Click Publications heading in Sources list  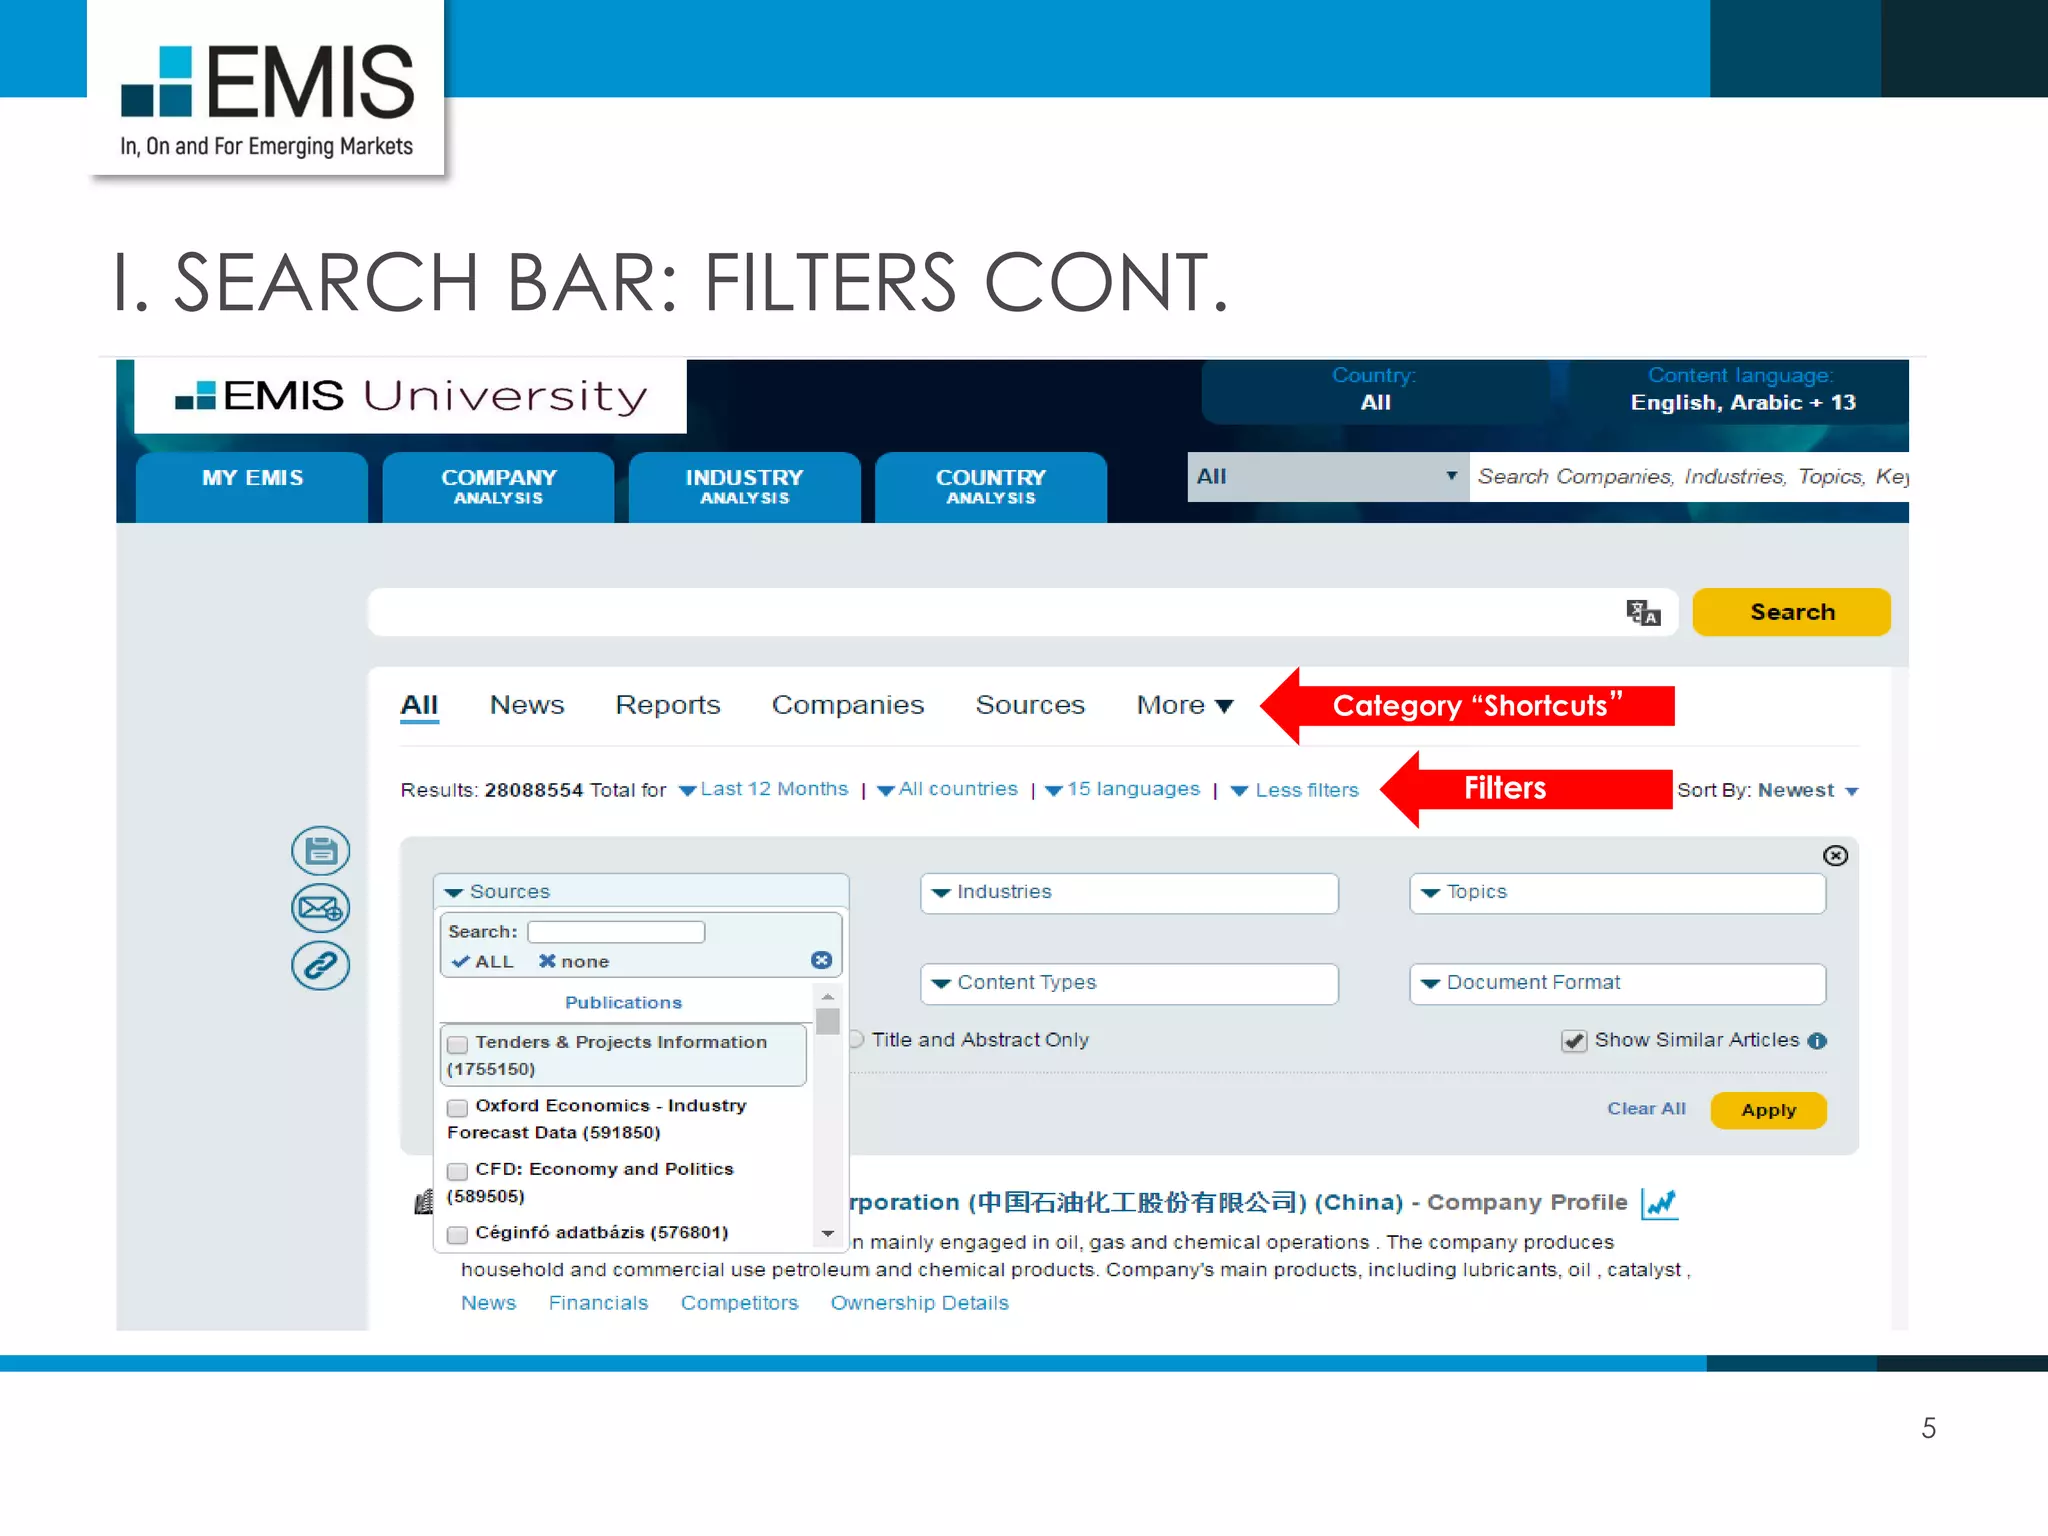click(x=623, y=1002)
